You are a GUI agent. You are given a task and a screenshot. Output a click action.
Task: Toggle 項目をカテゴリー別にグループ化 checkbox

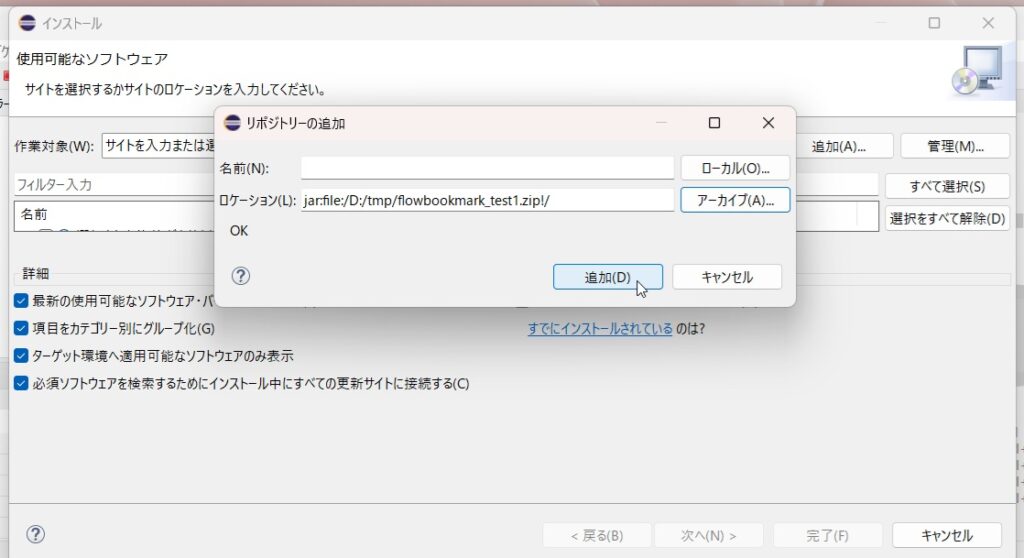[x=21, y=328]
